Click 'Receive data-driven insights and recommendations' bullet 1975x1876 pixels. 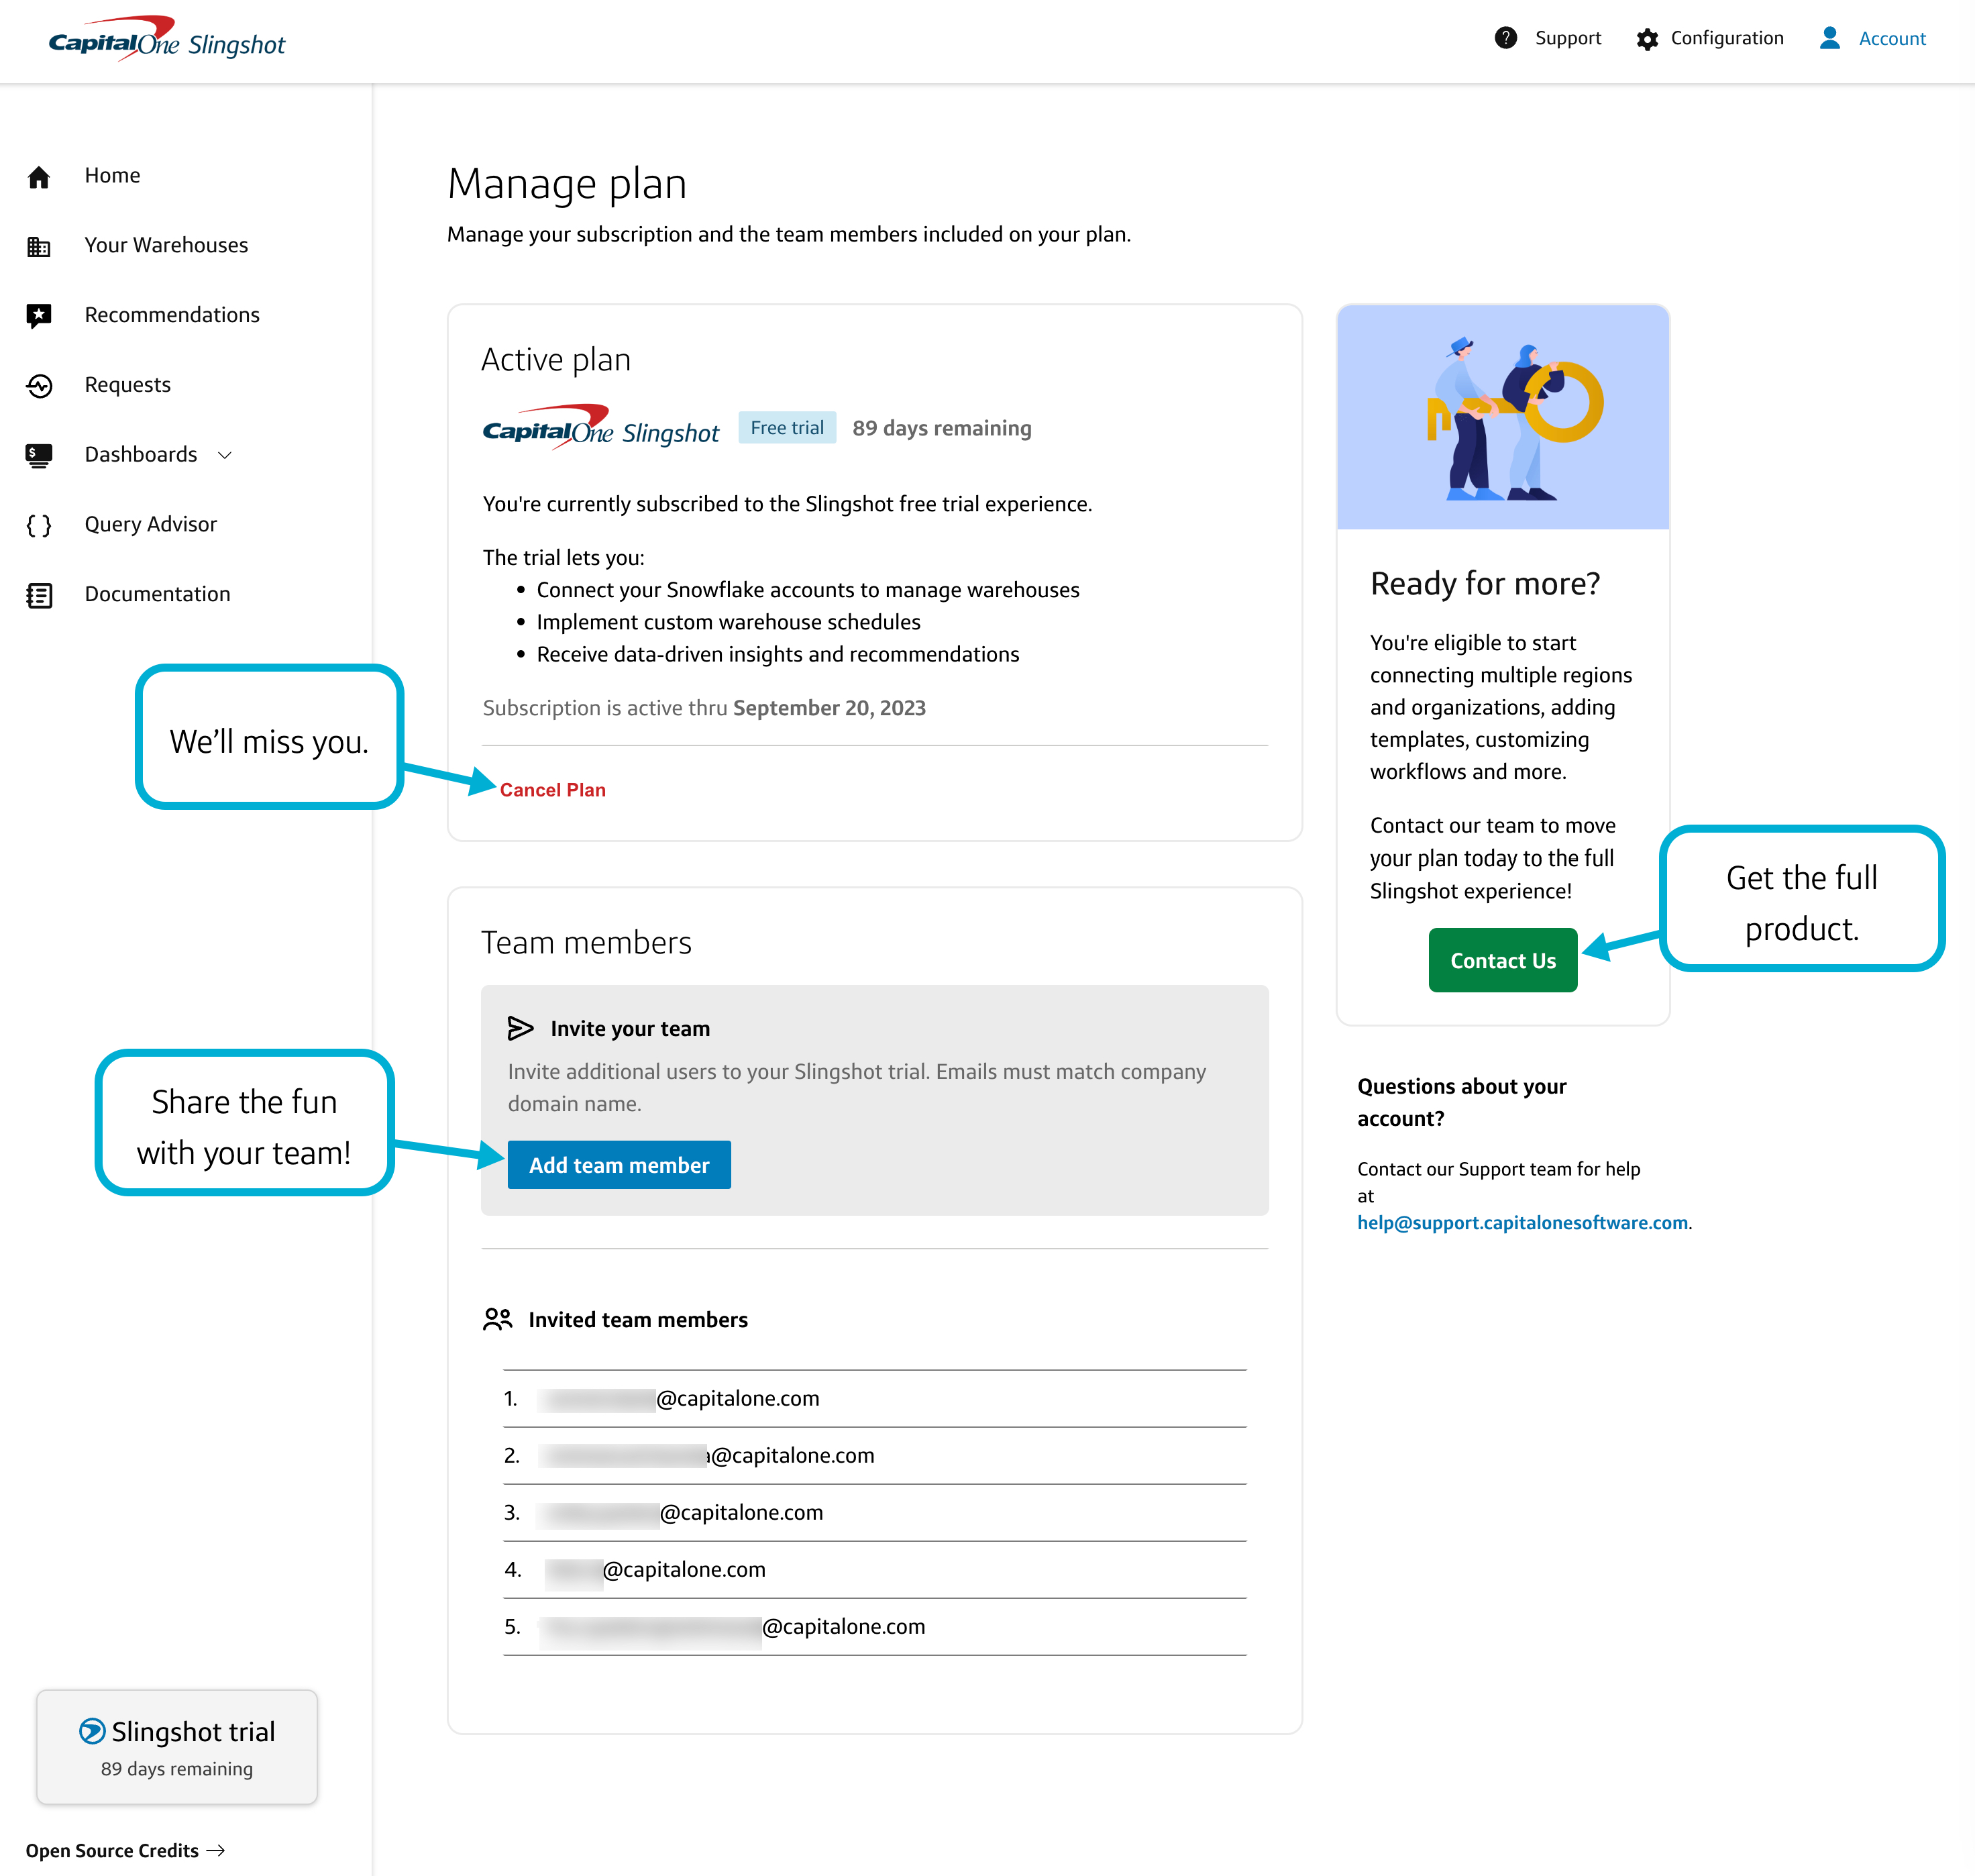(778, 654)
